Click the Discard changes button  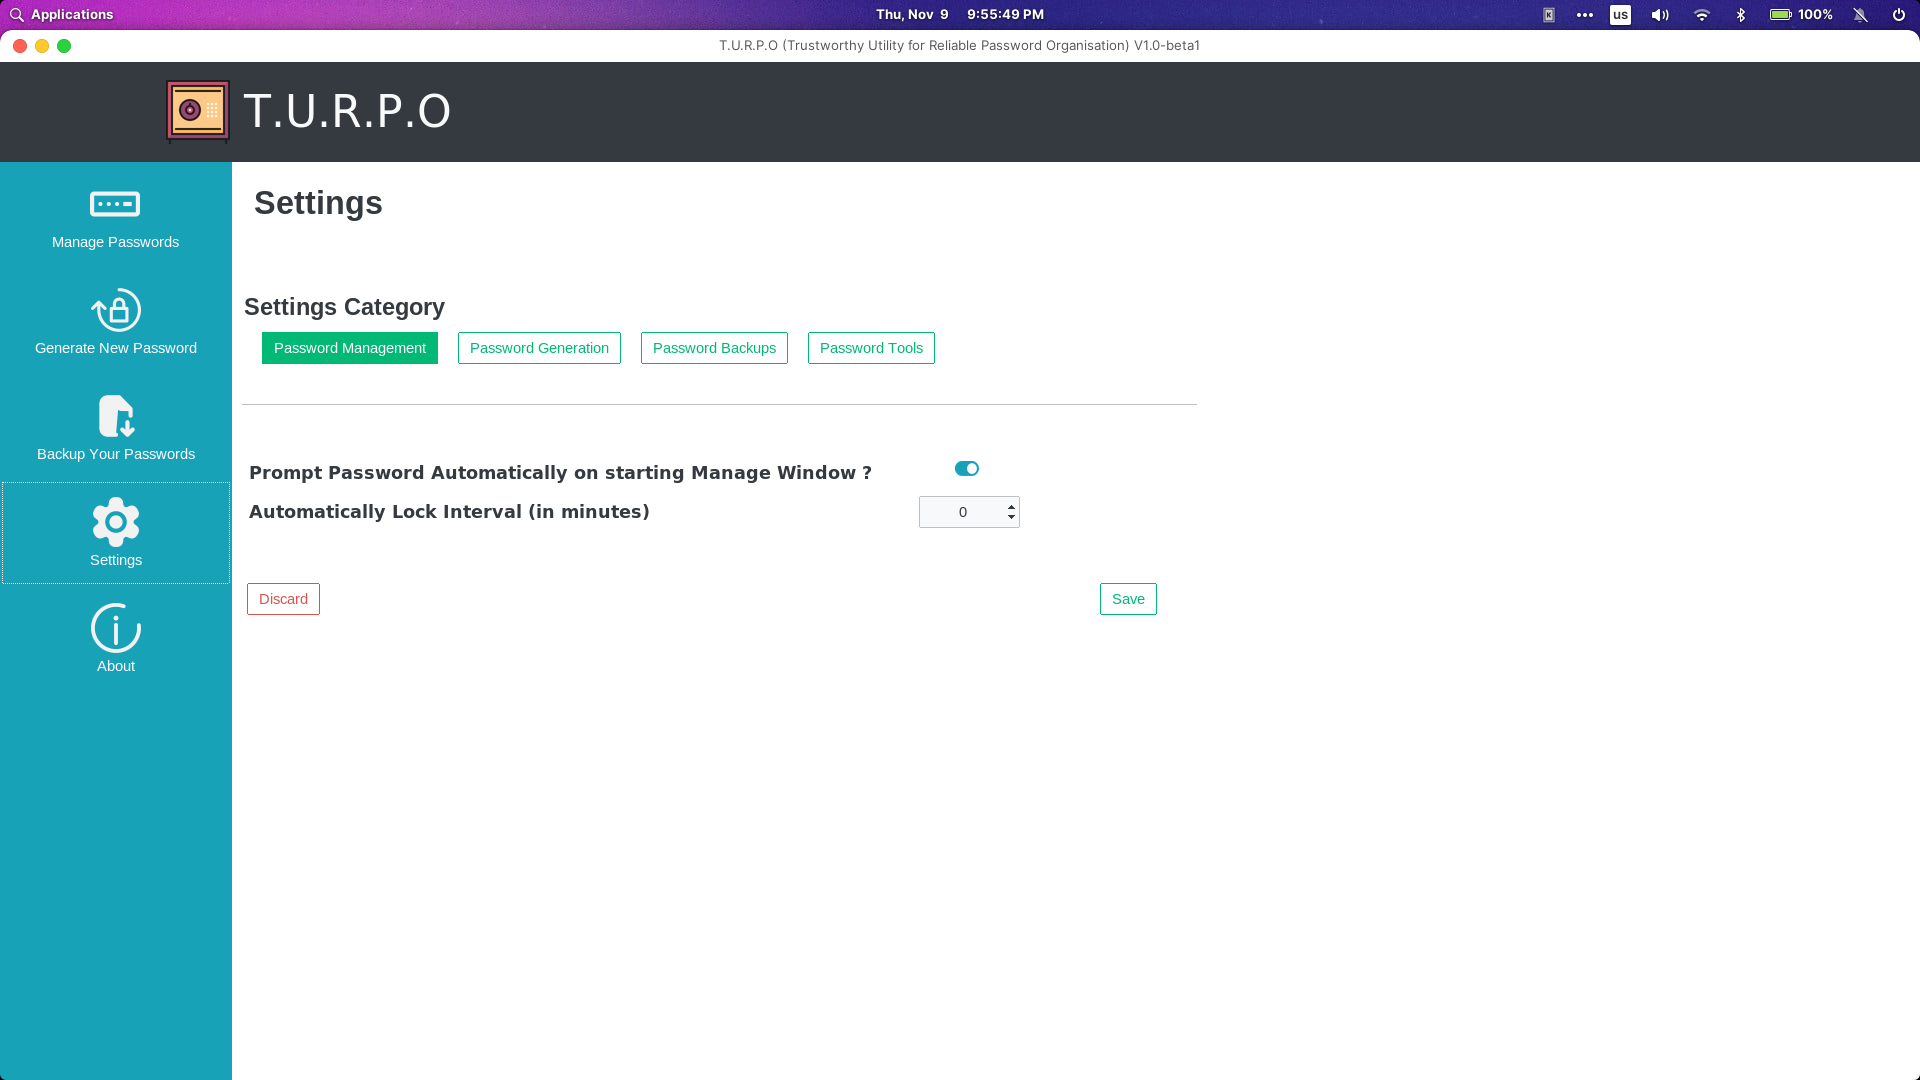point(284,597)
